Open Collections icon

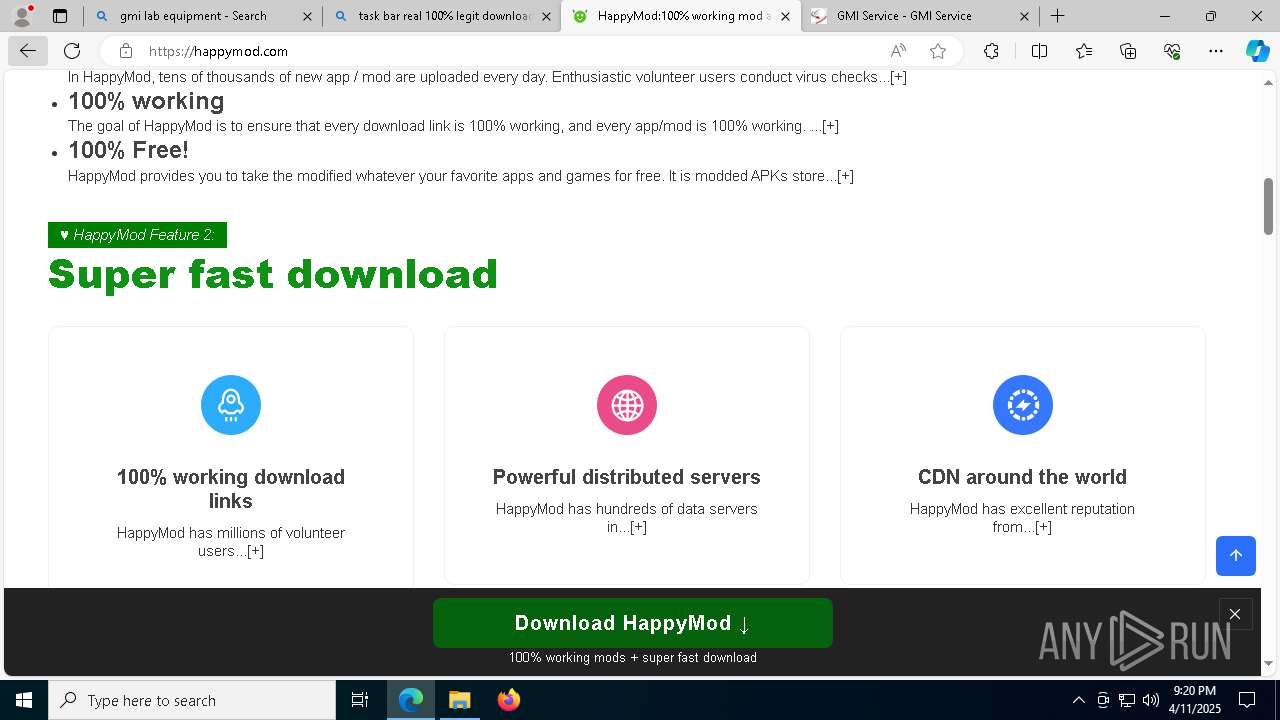click(1128, 51)
